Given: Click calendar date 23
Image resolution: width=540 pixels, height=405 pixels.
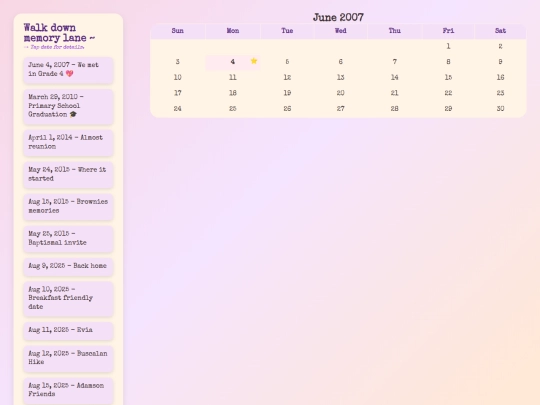Looking at the screenshot, I should [500, 93].
